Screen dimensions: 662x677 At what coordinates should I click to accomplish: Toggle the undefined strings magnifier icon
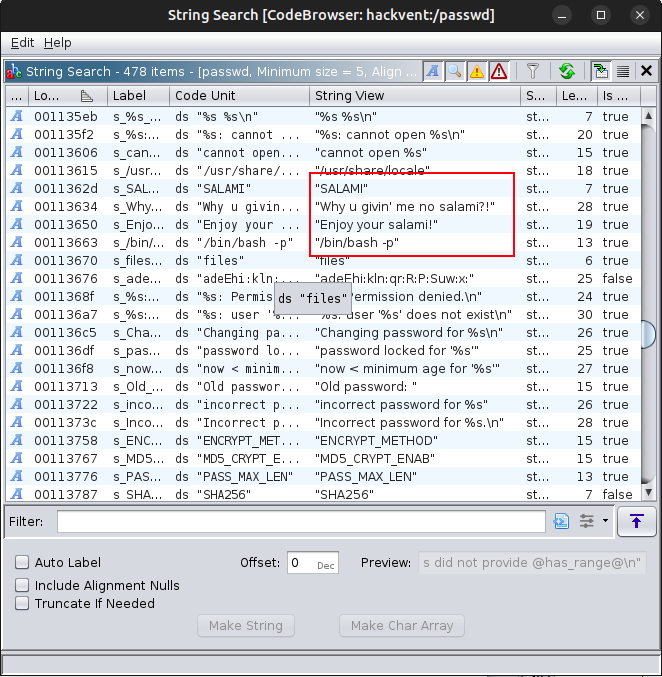click(x=454, y=71)
